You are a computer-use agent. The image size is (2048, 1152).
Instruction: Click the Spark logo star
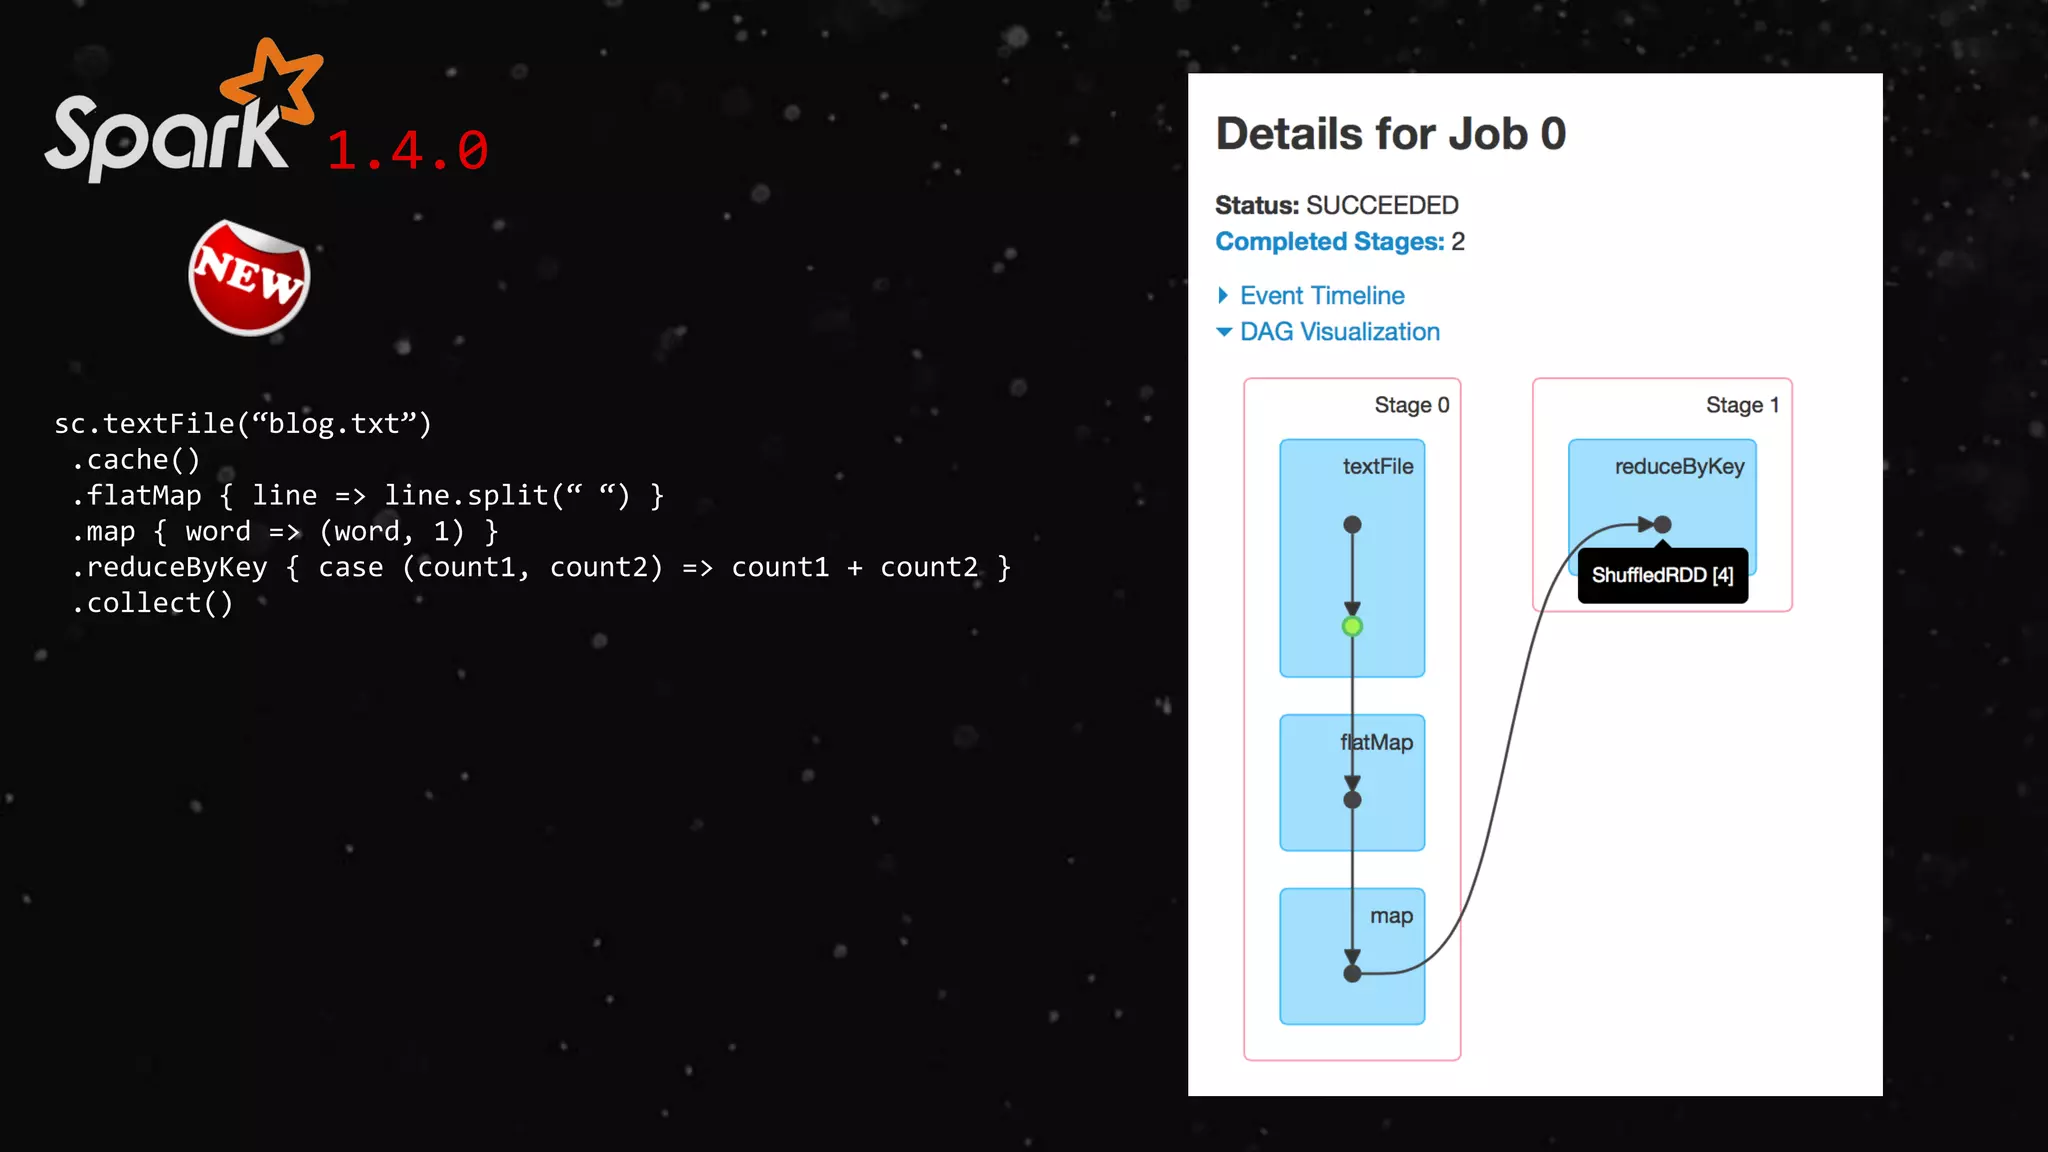click(x=272, y=82)
